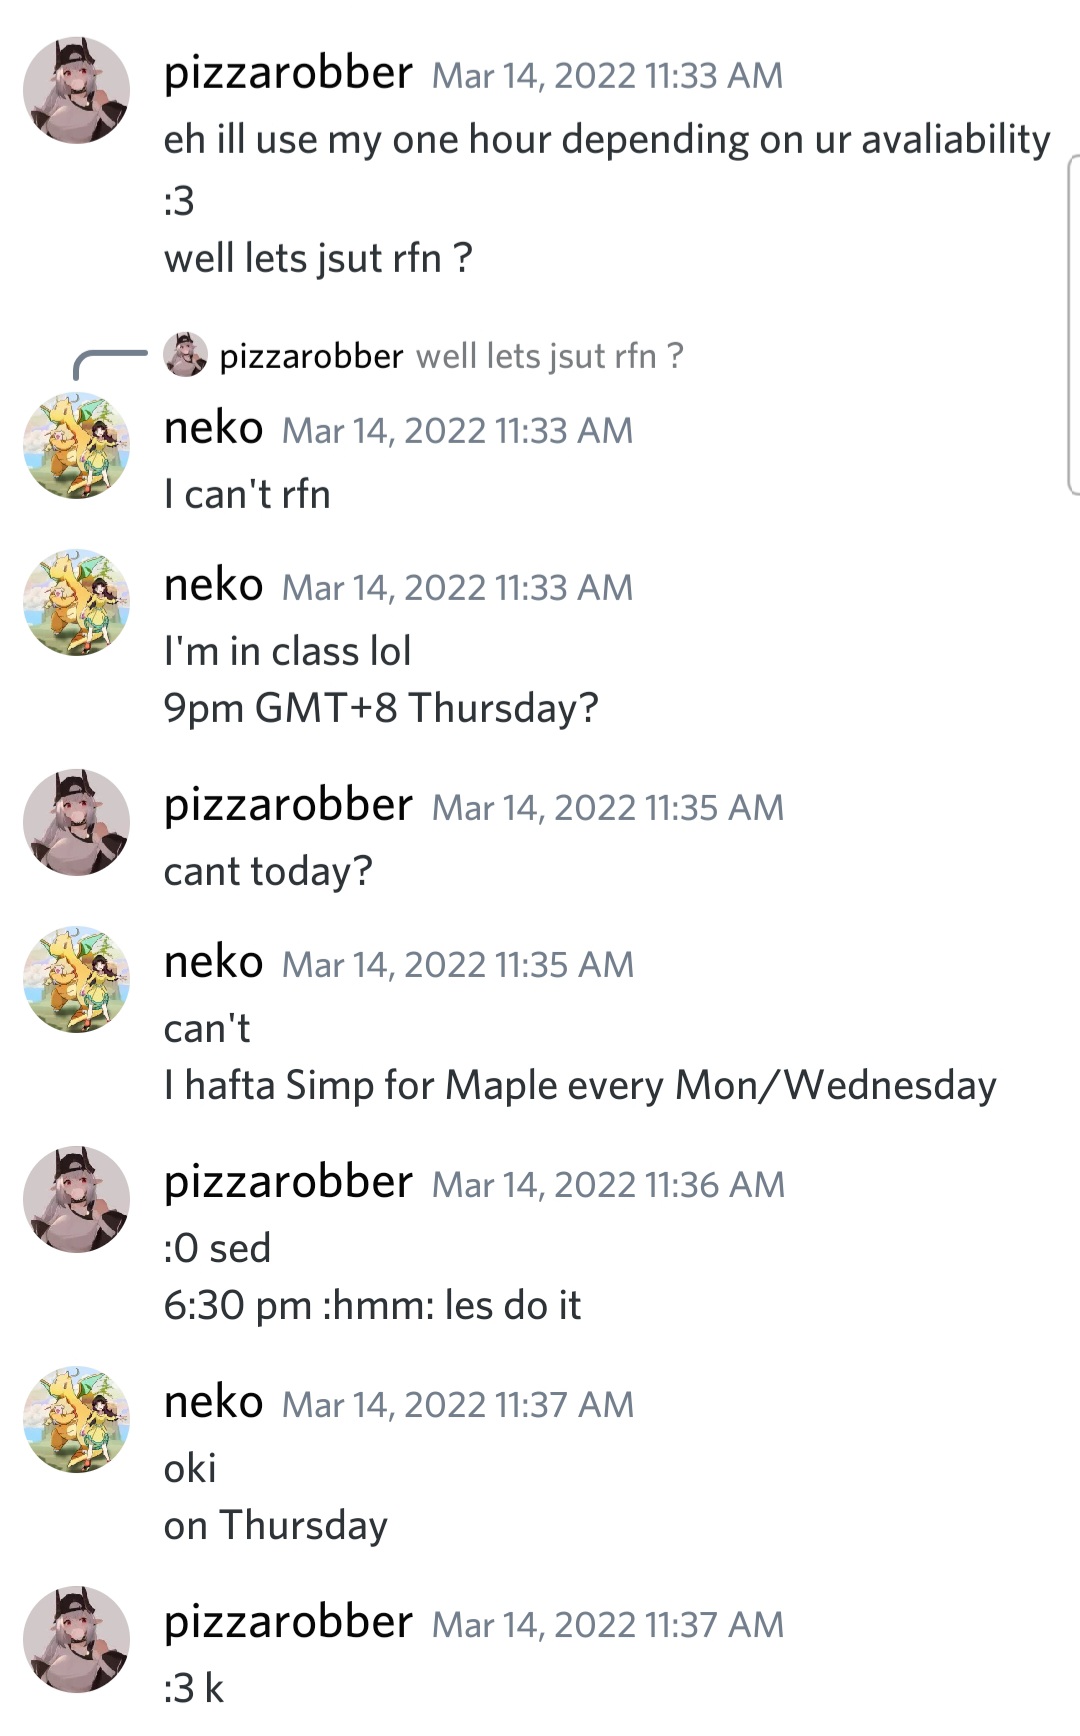Open the pizzarobber username above "eh ill use my one hour"
This screenshot has width=1080, height=1736.
pos(288,74)
